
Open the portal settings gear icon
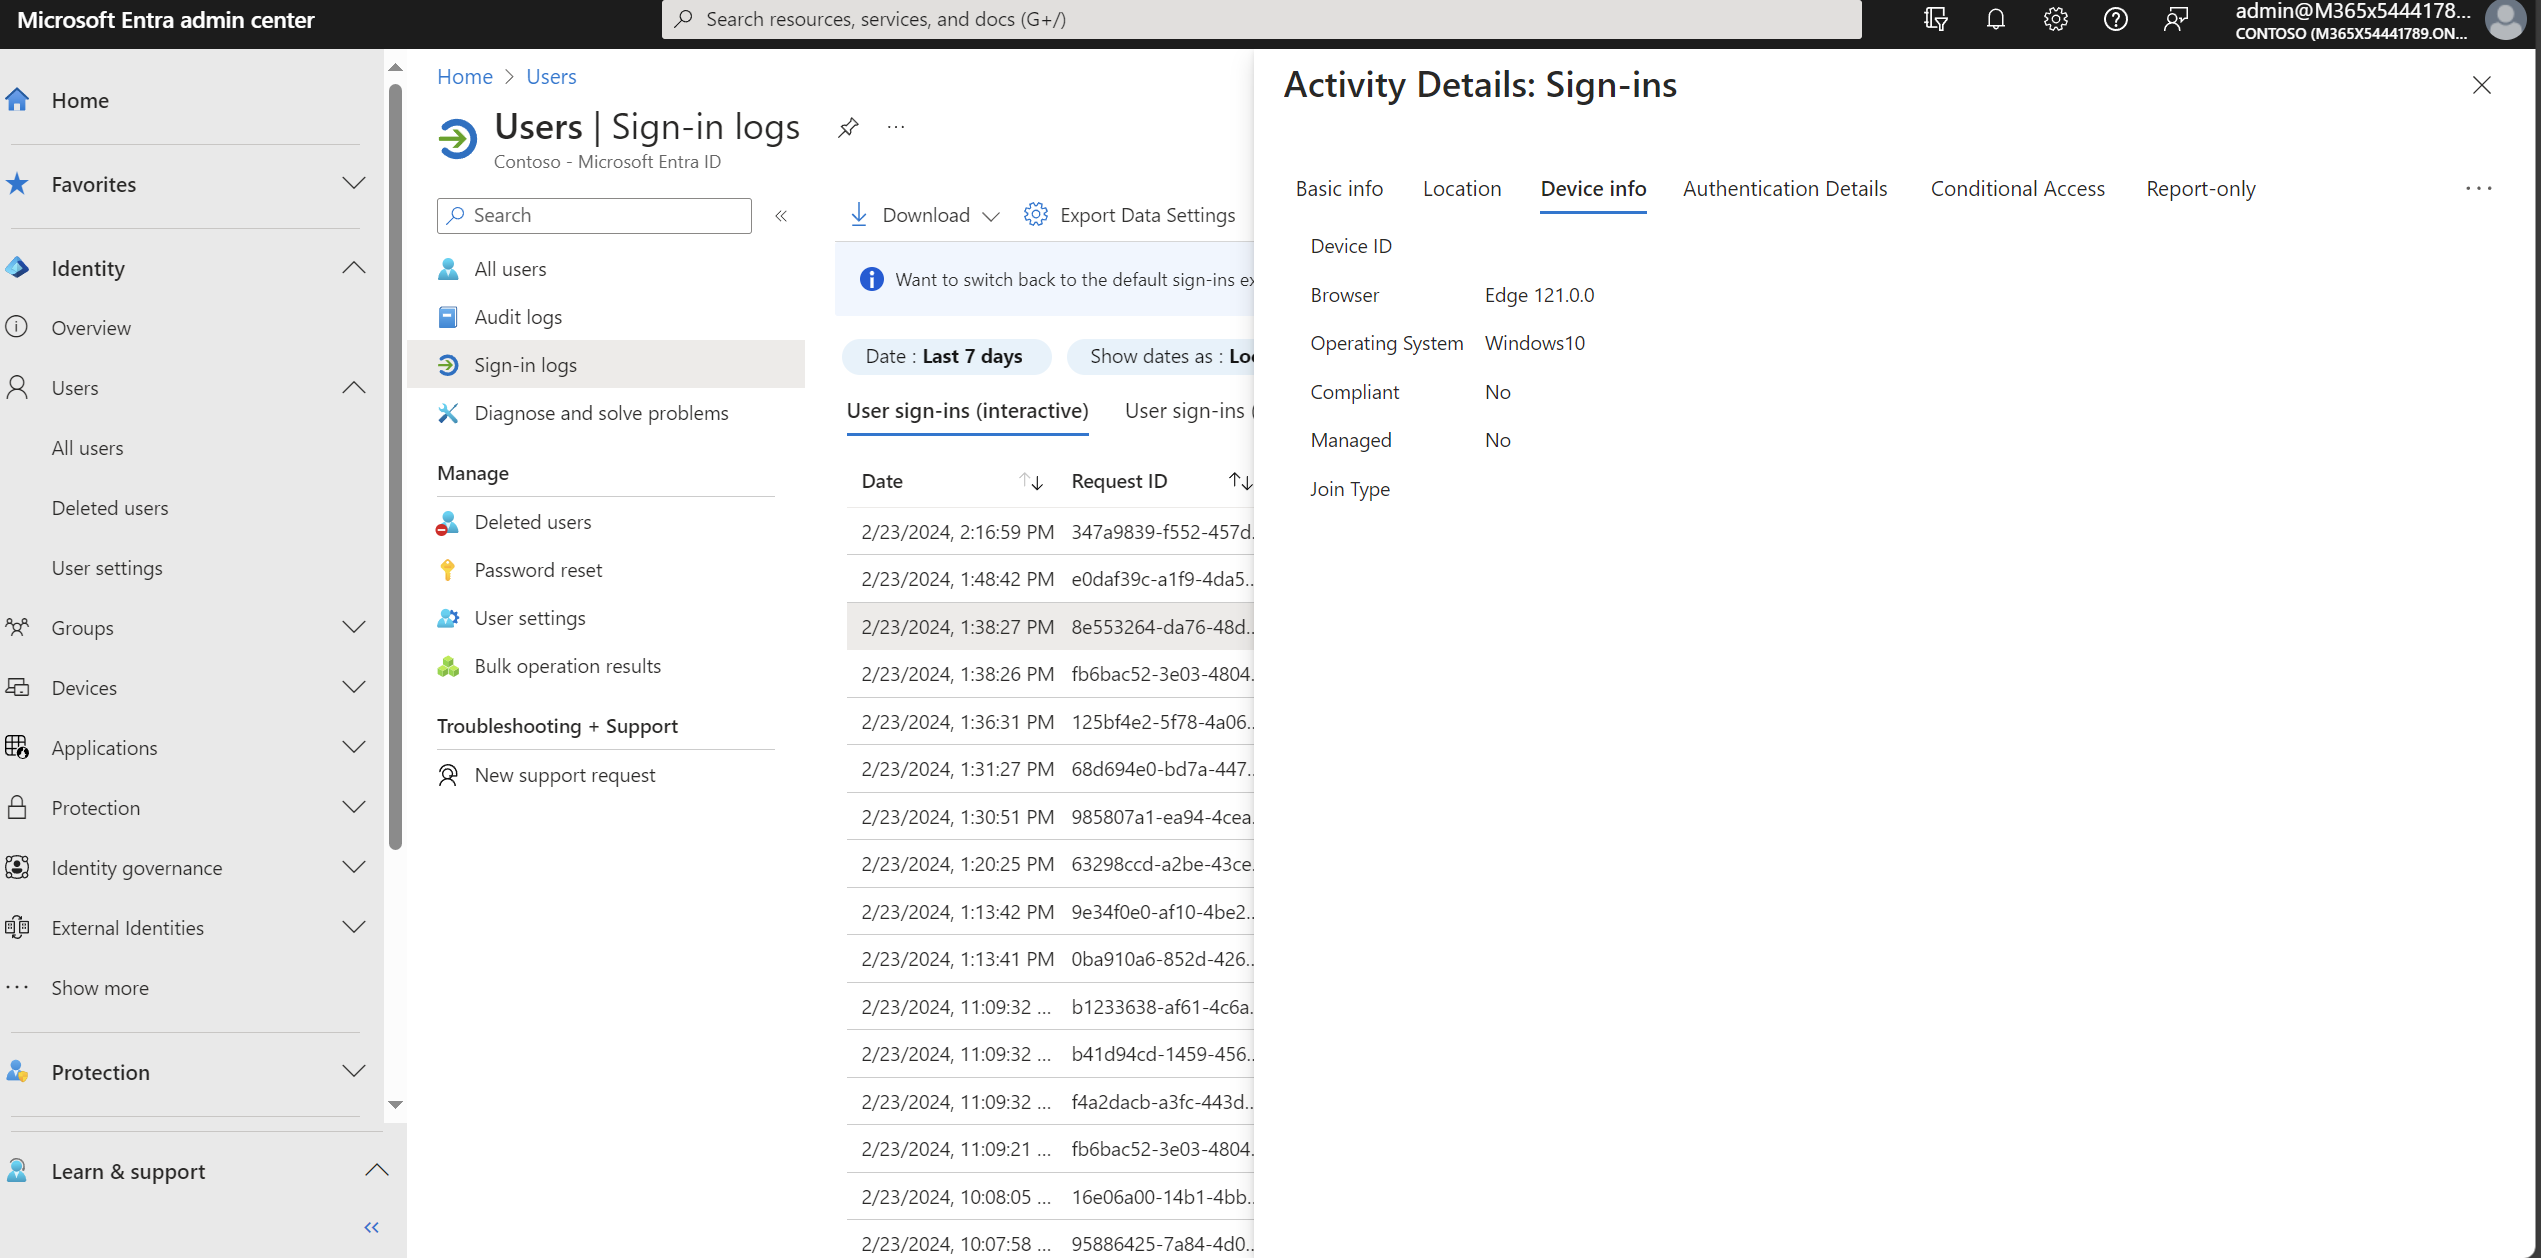click(x=2055, y=19)
